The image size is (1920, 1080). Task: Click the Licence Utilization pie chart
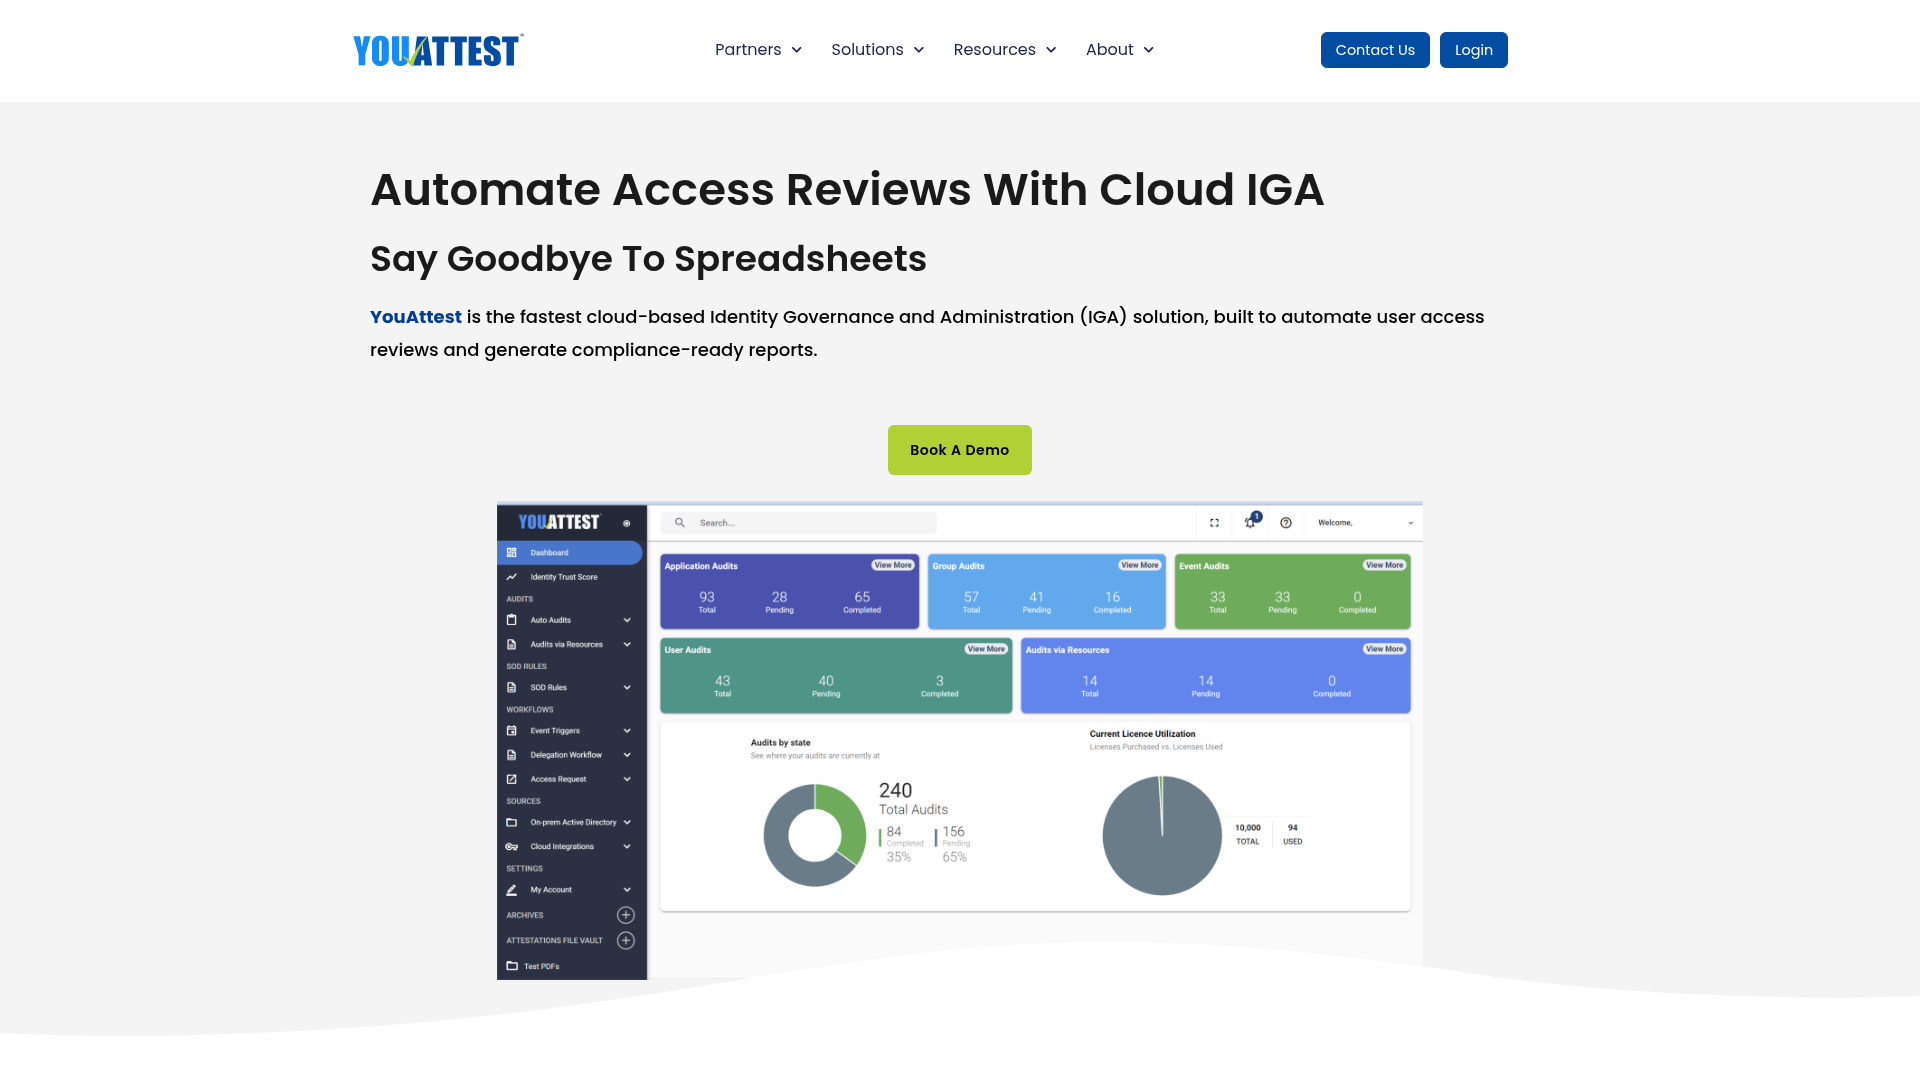[1162, 835]
